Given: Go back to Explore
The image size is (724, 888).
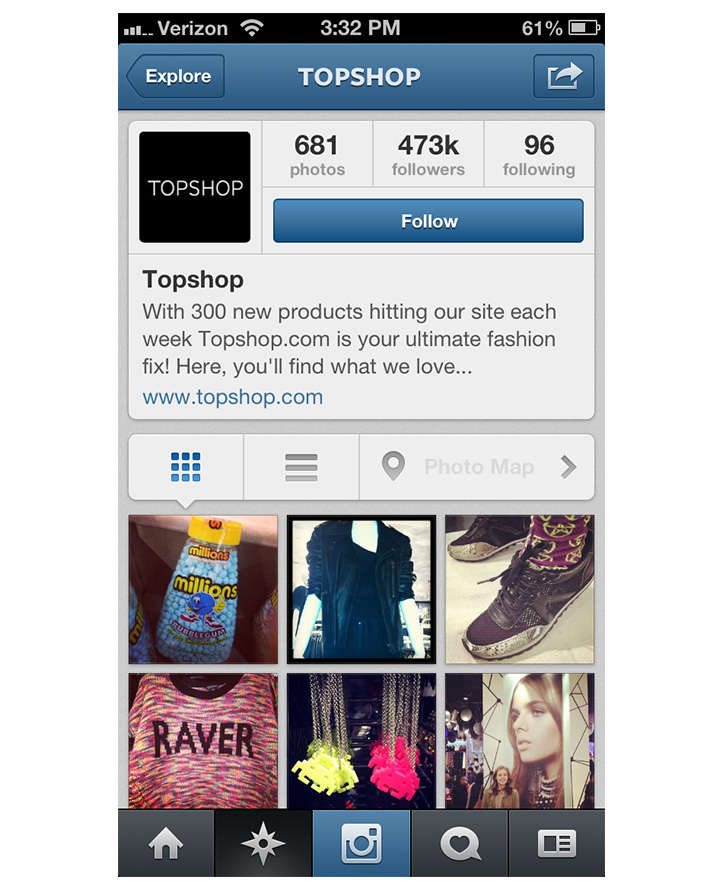Looking at the screenshot, I should pos(176,76).
